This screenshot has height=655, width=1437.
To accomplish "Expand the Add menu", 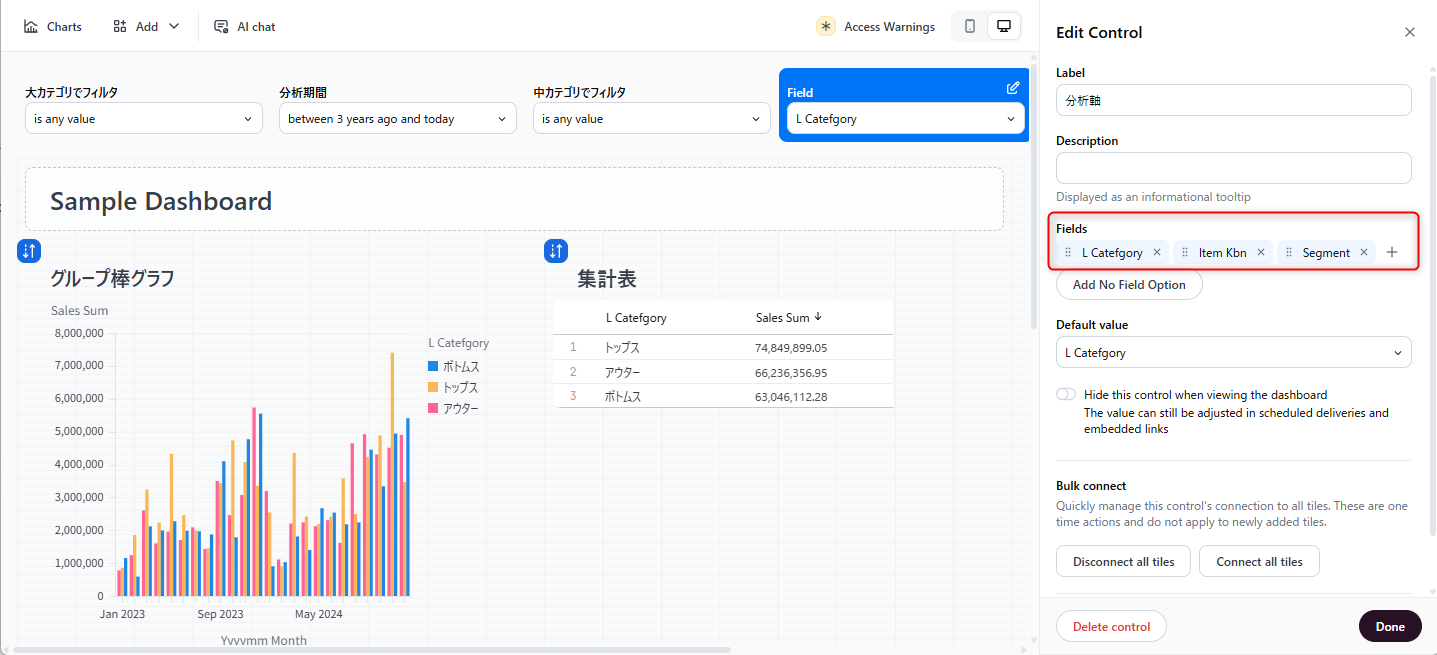I will point(146,27).
